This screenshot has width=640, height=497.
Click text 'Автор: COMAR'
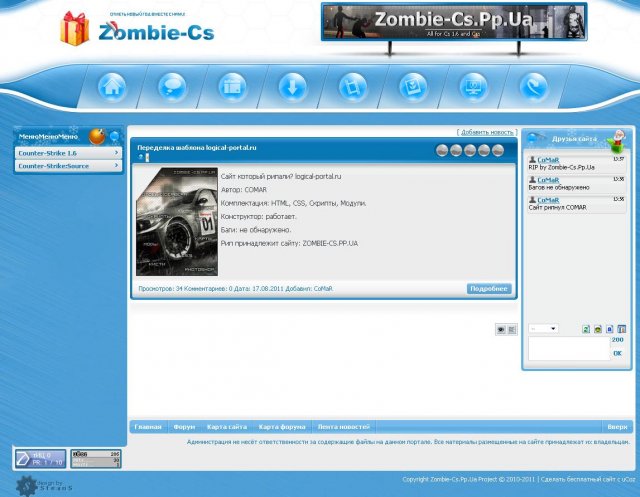click(244, 190)
